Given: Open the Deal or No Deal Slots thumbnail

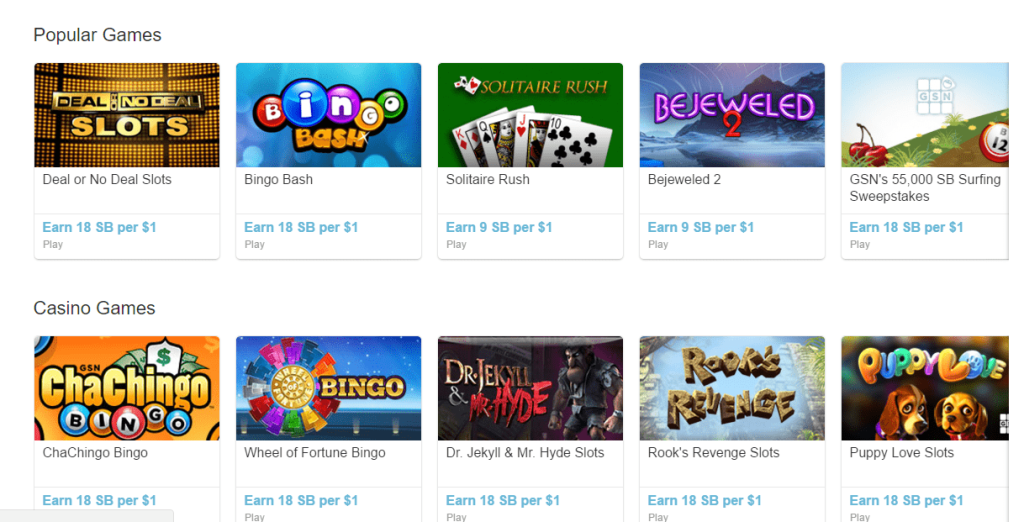Looking at the screenshot, I should pos(127,115).
